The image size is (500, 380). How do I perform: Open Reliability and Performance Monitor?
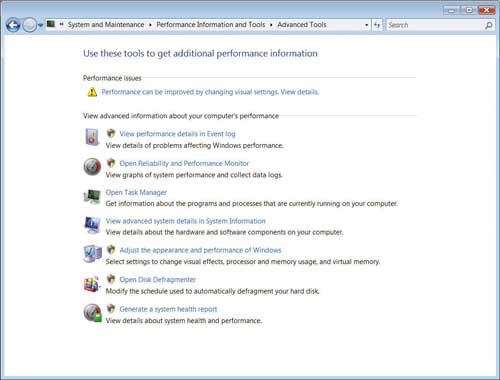click(184, 163)
